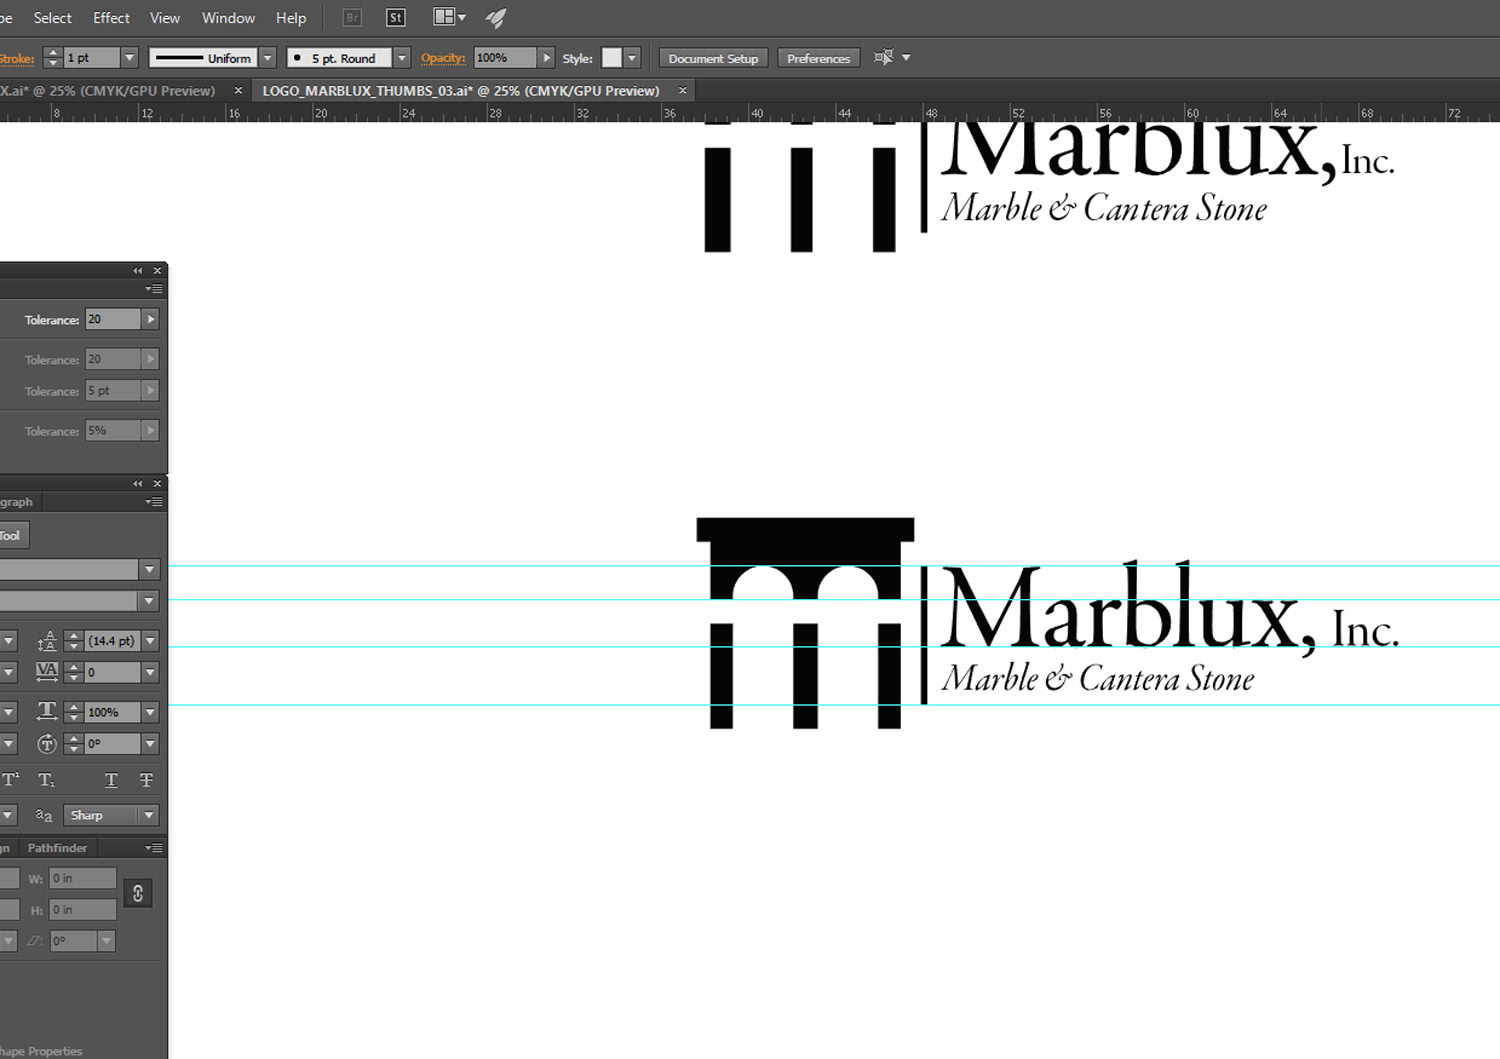Toggle Underline text style
1500x1059 pixels.
tap(111, 780)
